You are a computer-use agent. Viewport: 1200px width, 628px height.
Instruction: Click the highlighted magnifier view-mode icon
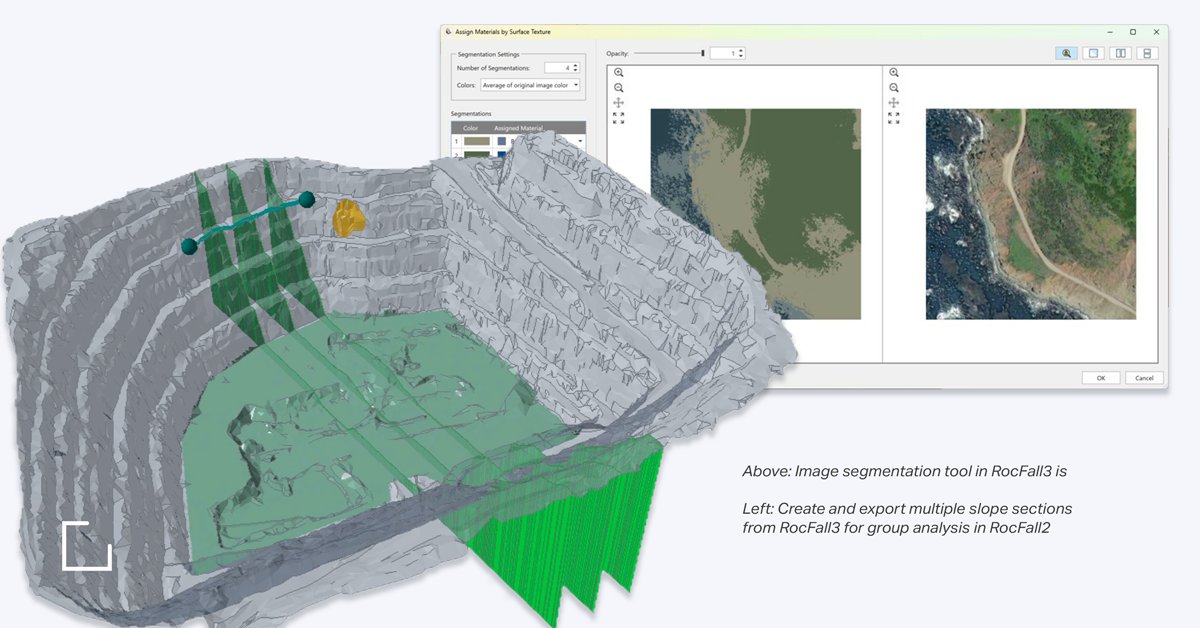point(1066,53)
